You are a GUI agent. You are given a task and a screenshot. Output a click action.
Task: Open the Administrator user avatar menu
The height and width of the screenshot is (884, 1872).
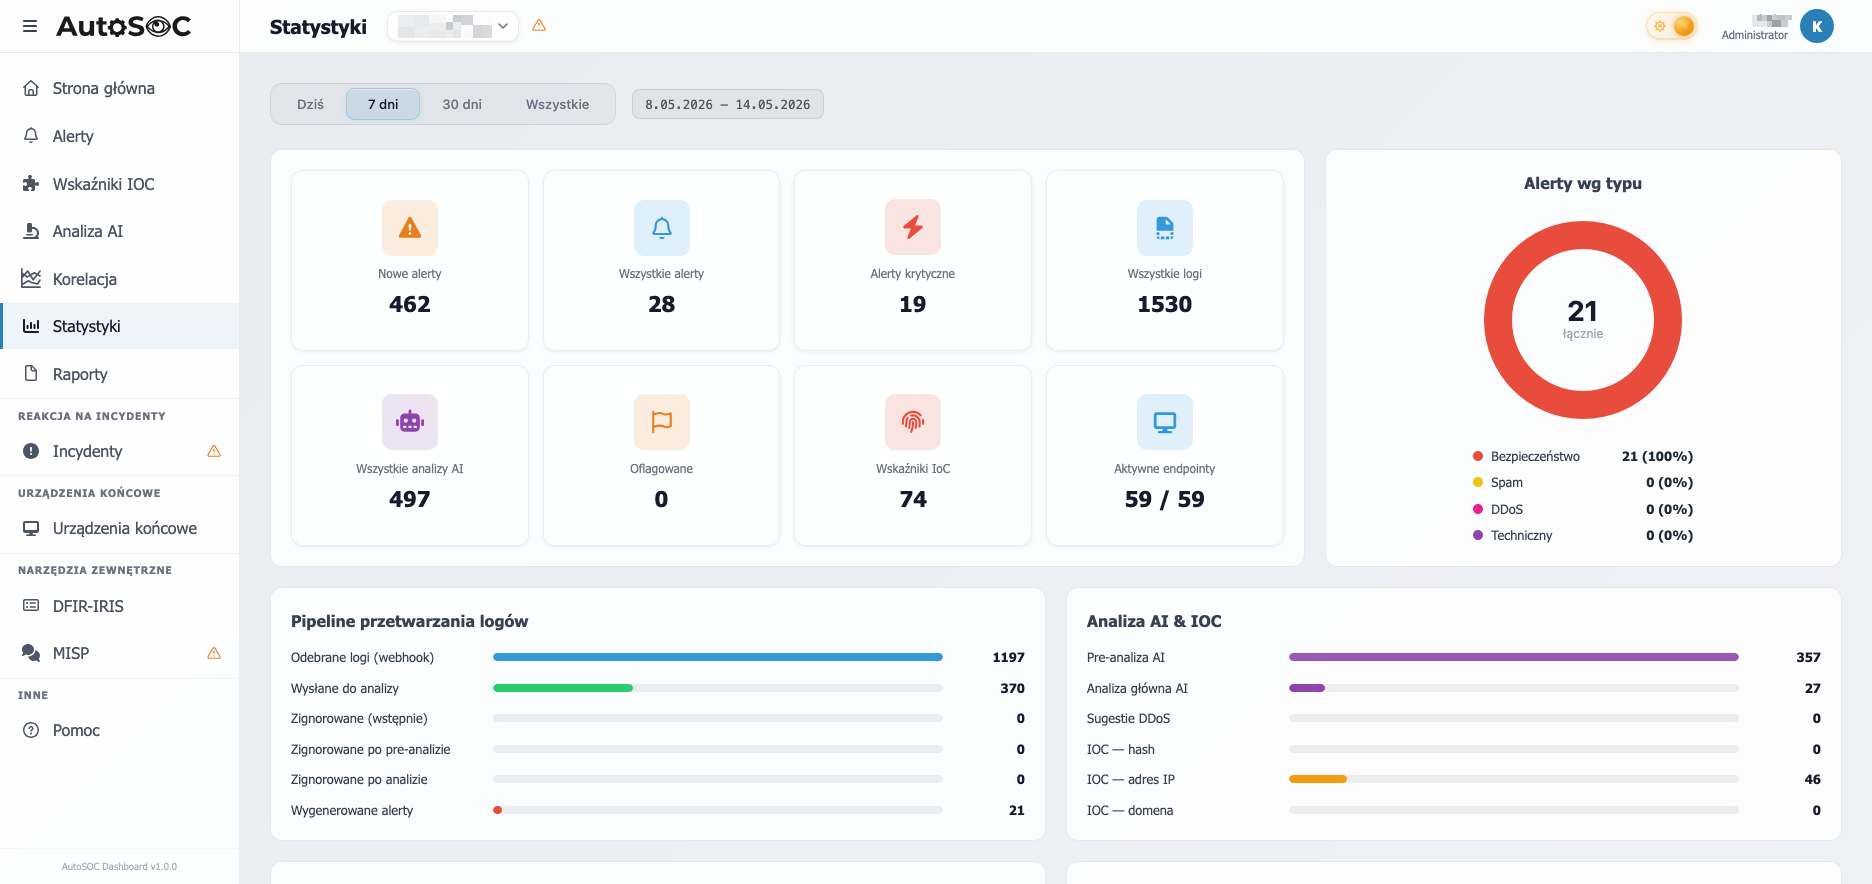click(x=1817, y=26)
